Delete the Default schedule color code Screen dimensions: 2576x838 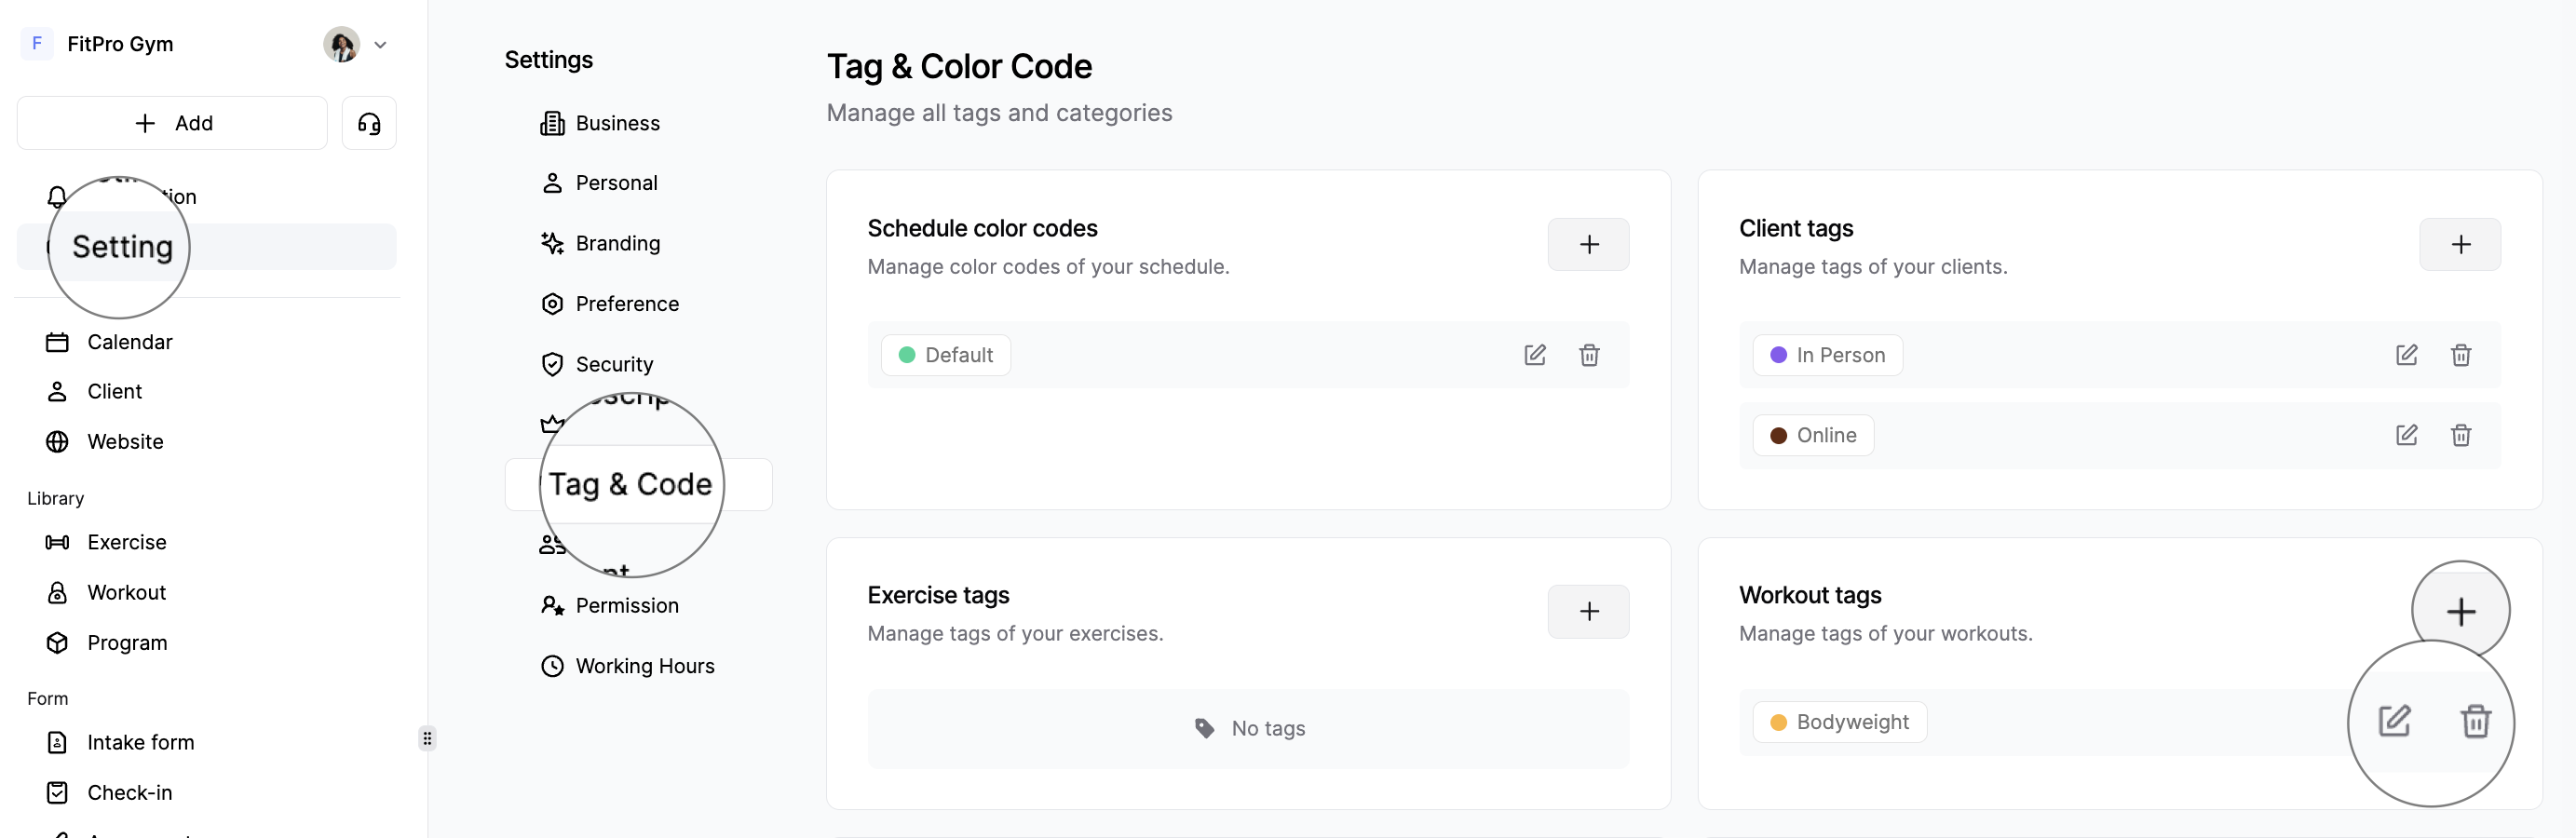click(x=1590, y=355)
